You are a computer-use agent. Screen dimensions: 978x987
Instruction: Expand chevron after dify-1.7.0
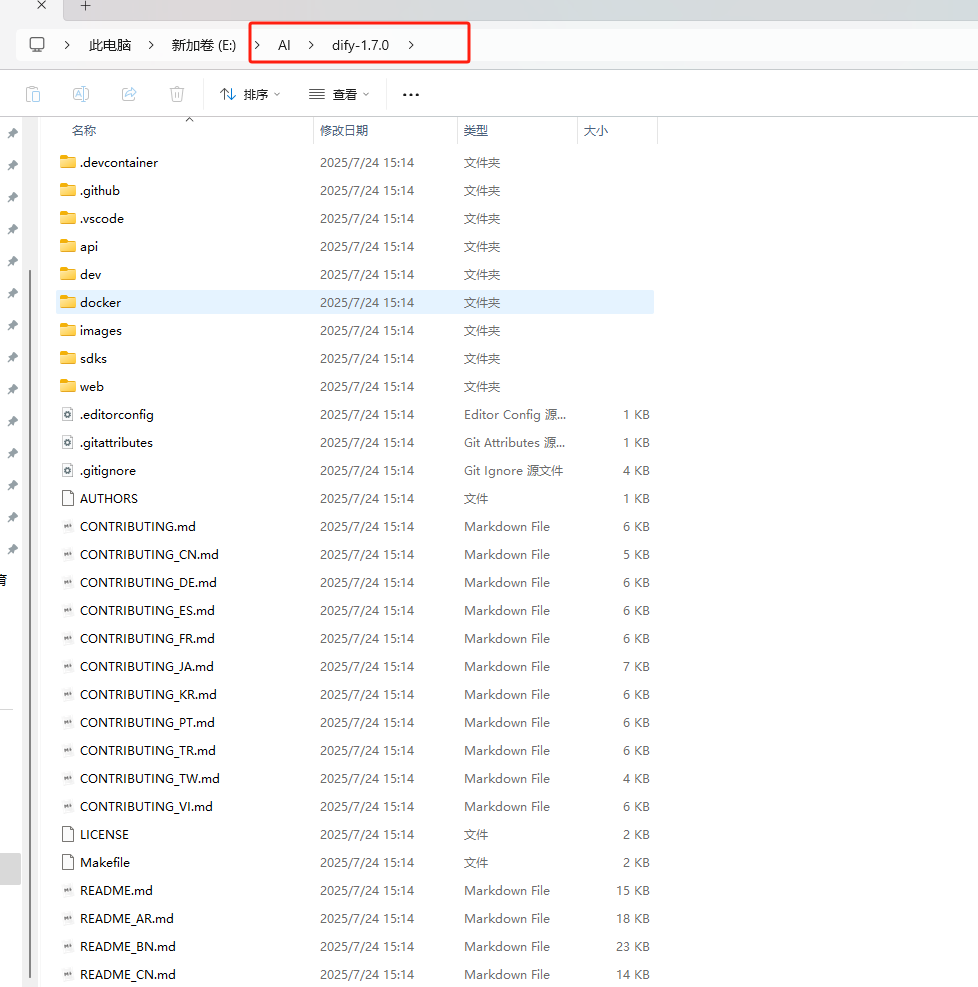(411, 45)
